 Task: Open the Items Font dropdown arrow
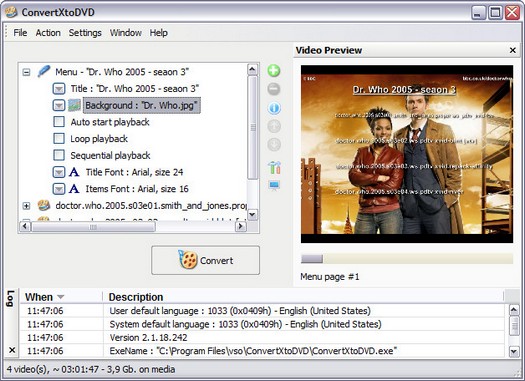pyautogui.click(x=59, y=189)
